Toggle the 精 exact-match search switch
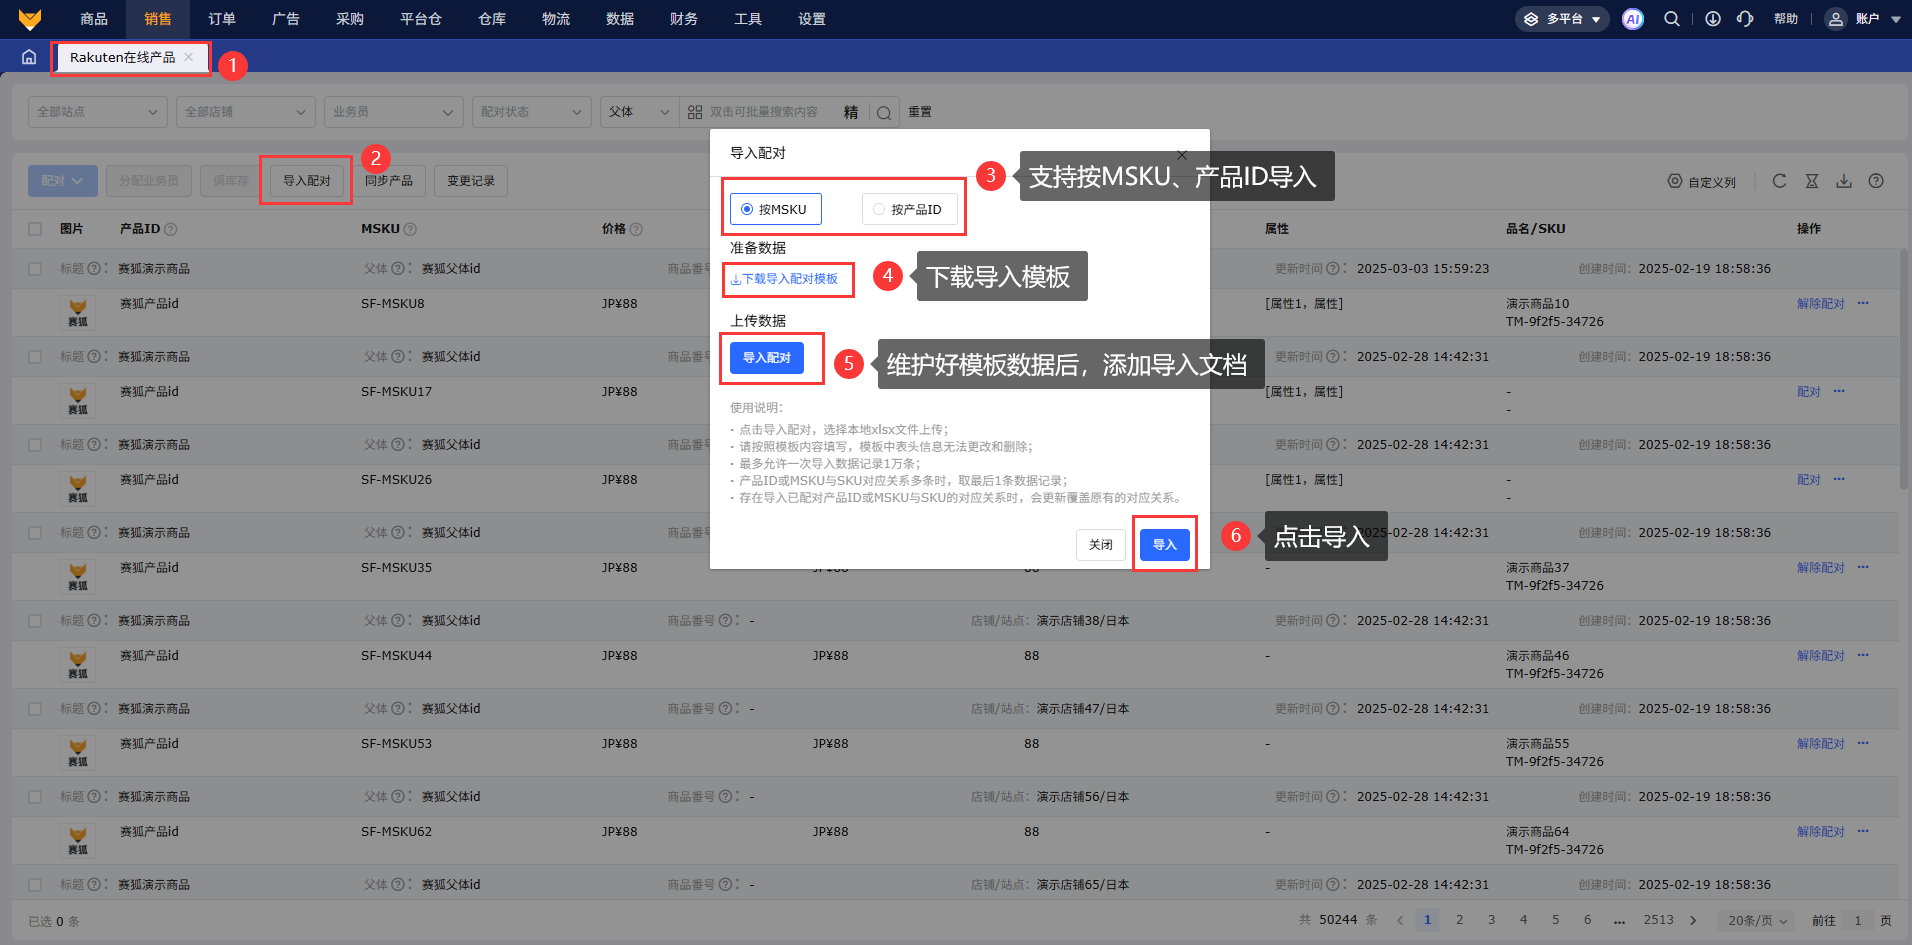This screenshot has height=945, width=1912. click(851, 112)
